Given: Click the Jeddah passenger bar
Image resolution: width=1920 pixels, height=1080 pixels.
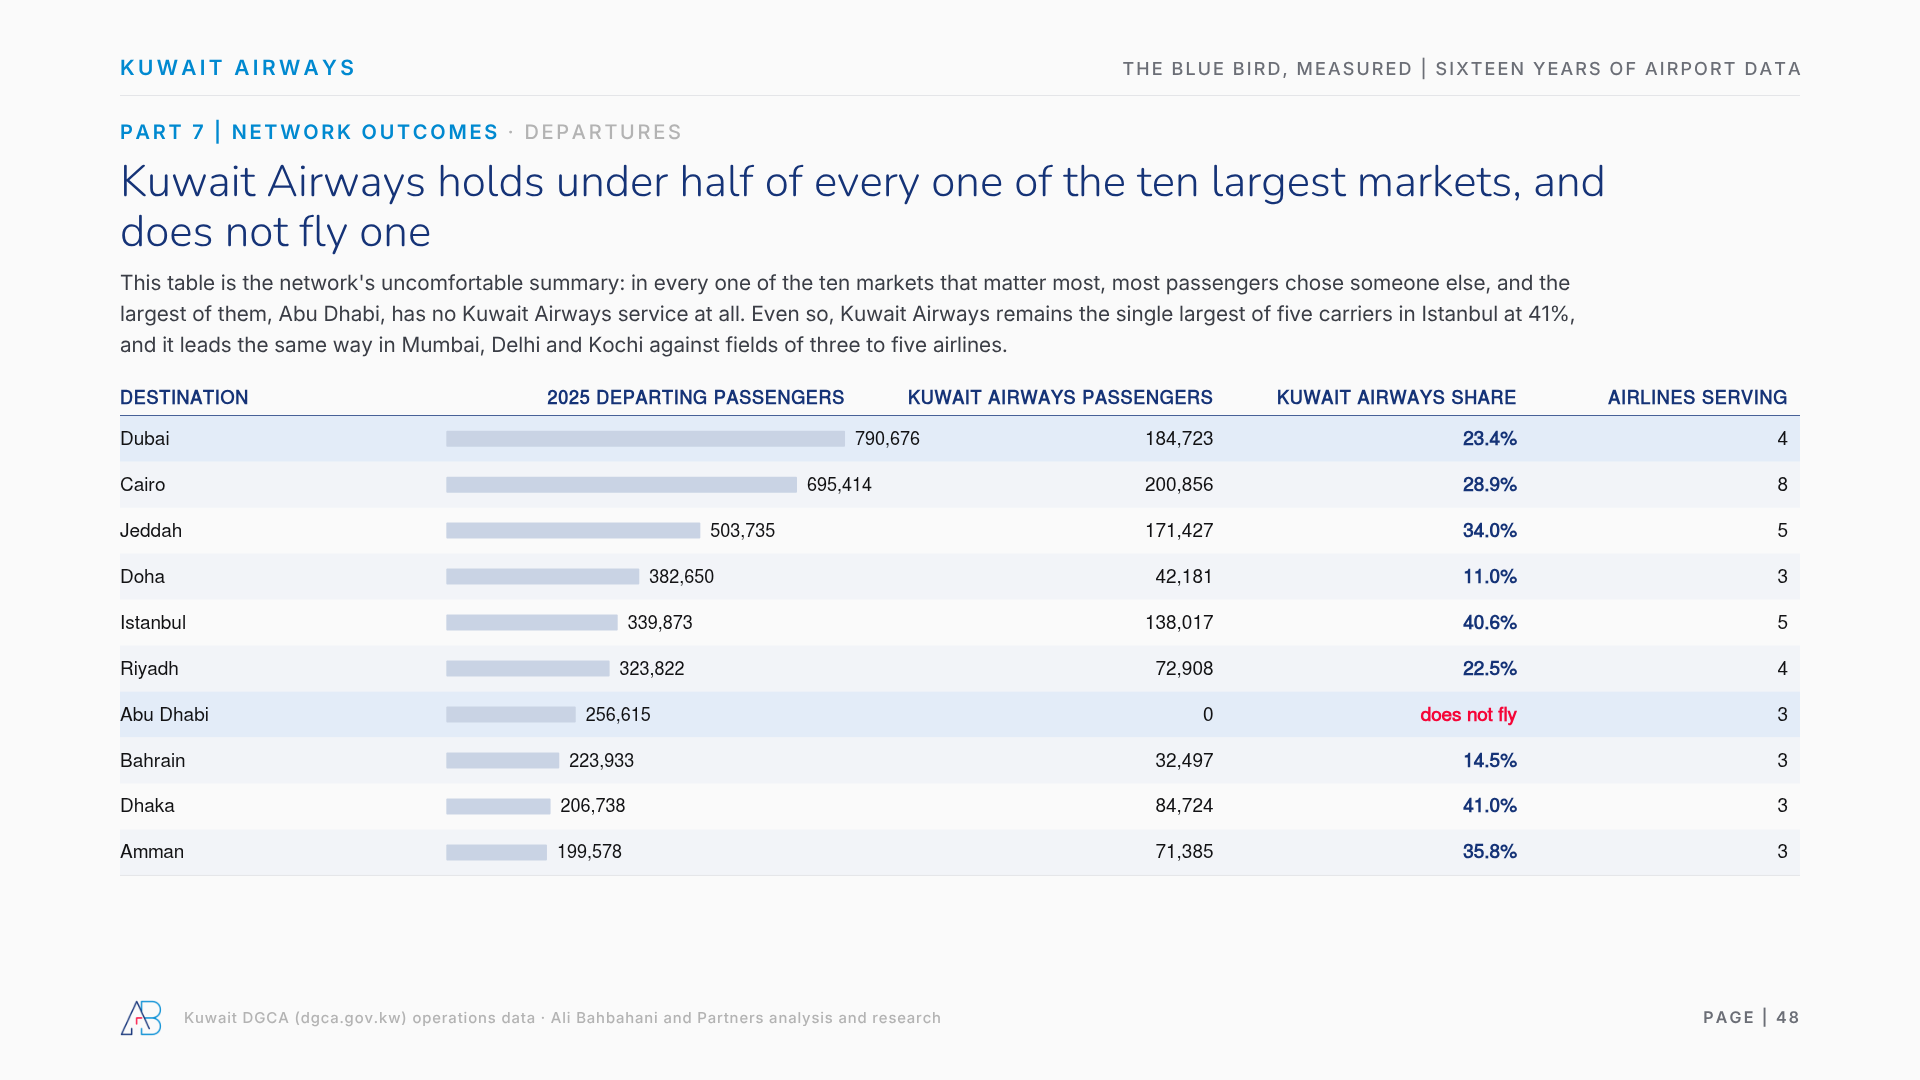Looking at the screenshot, I should click(x=573, y=531).
